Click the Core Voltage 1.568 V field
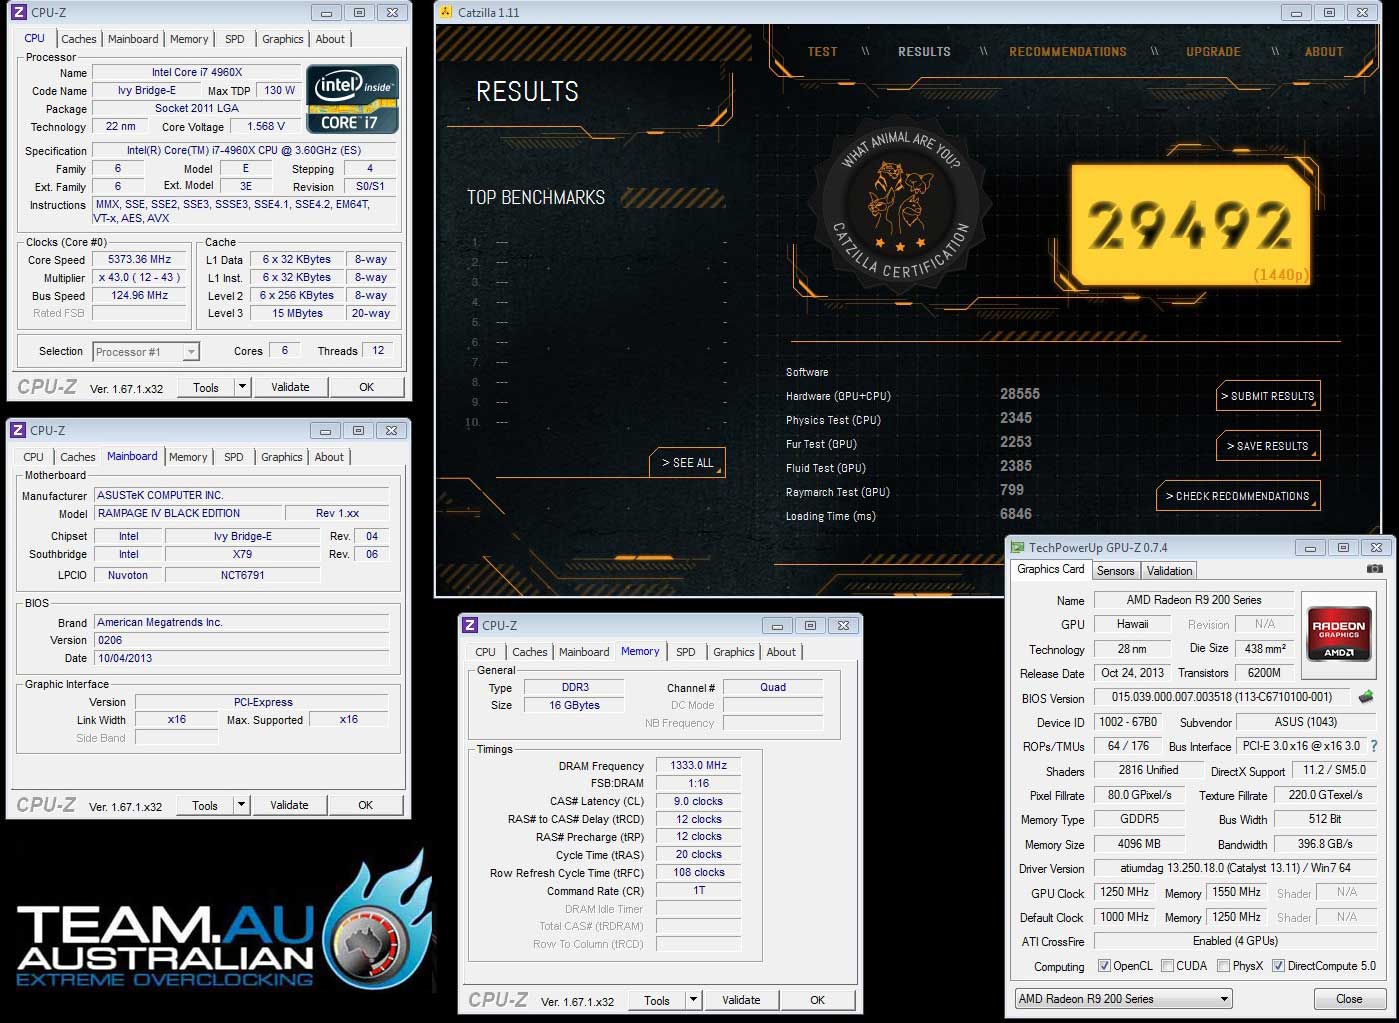1399x1023 pixels. (x=266, y=126)
